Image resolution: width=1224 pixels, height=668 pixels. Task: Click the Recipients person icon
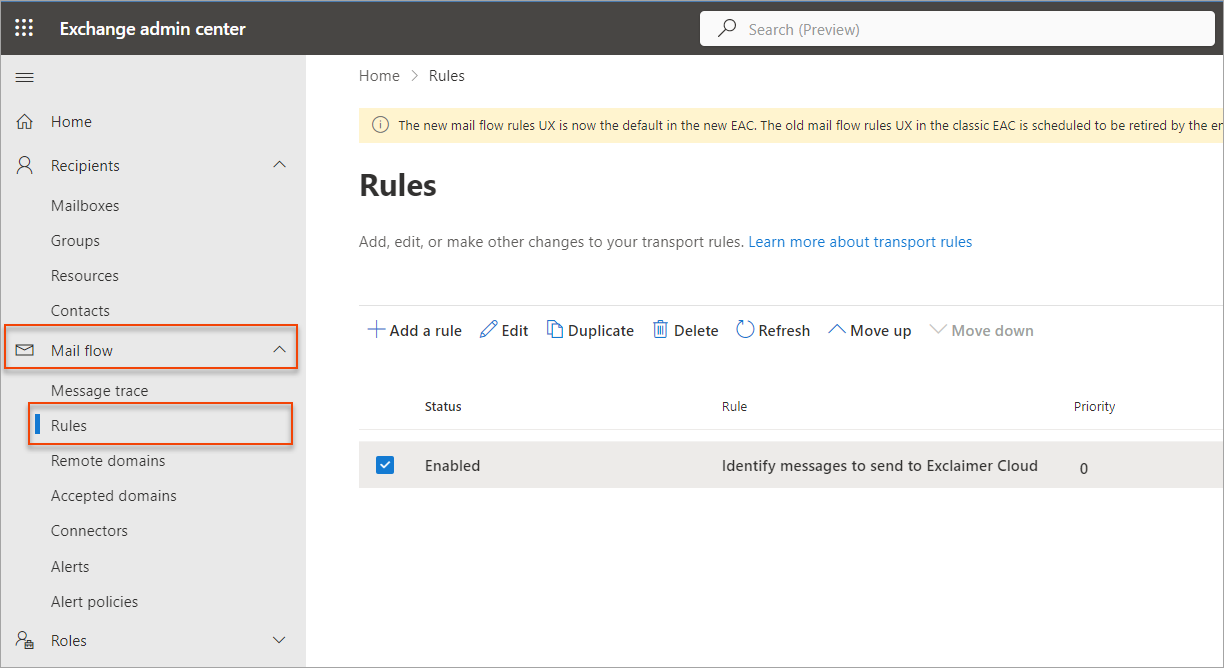[25, 166]
